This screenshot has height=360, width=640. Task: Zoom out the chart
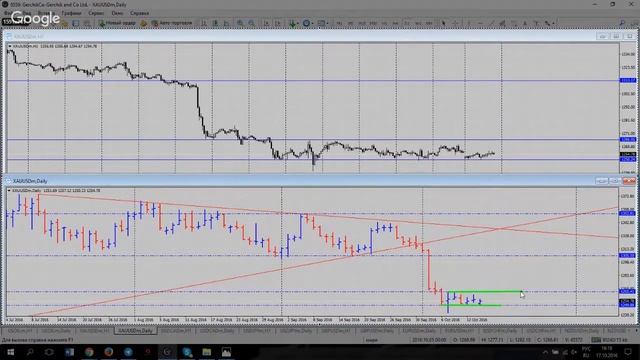pos(251,23)
